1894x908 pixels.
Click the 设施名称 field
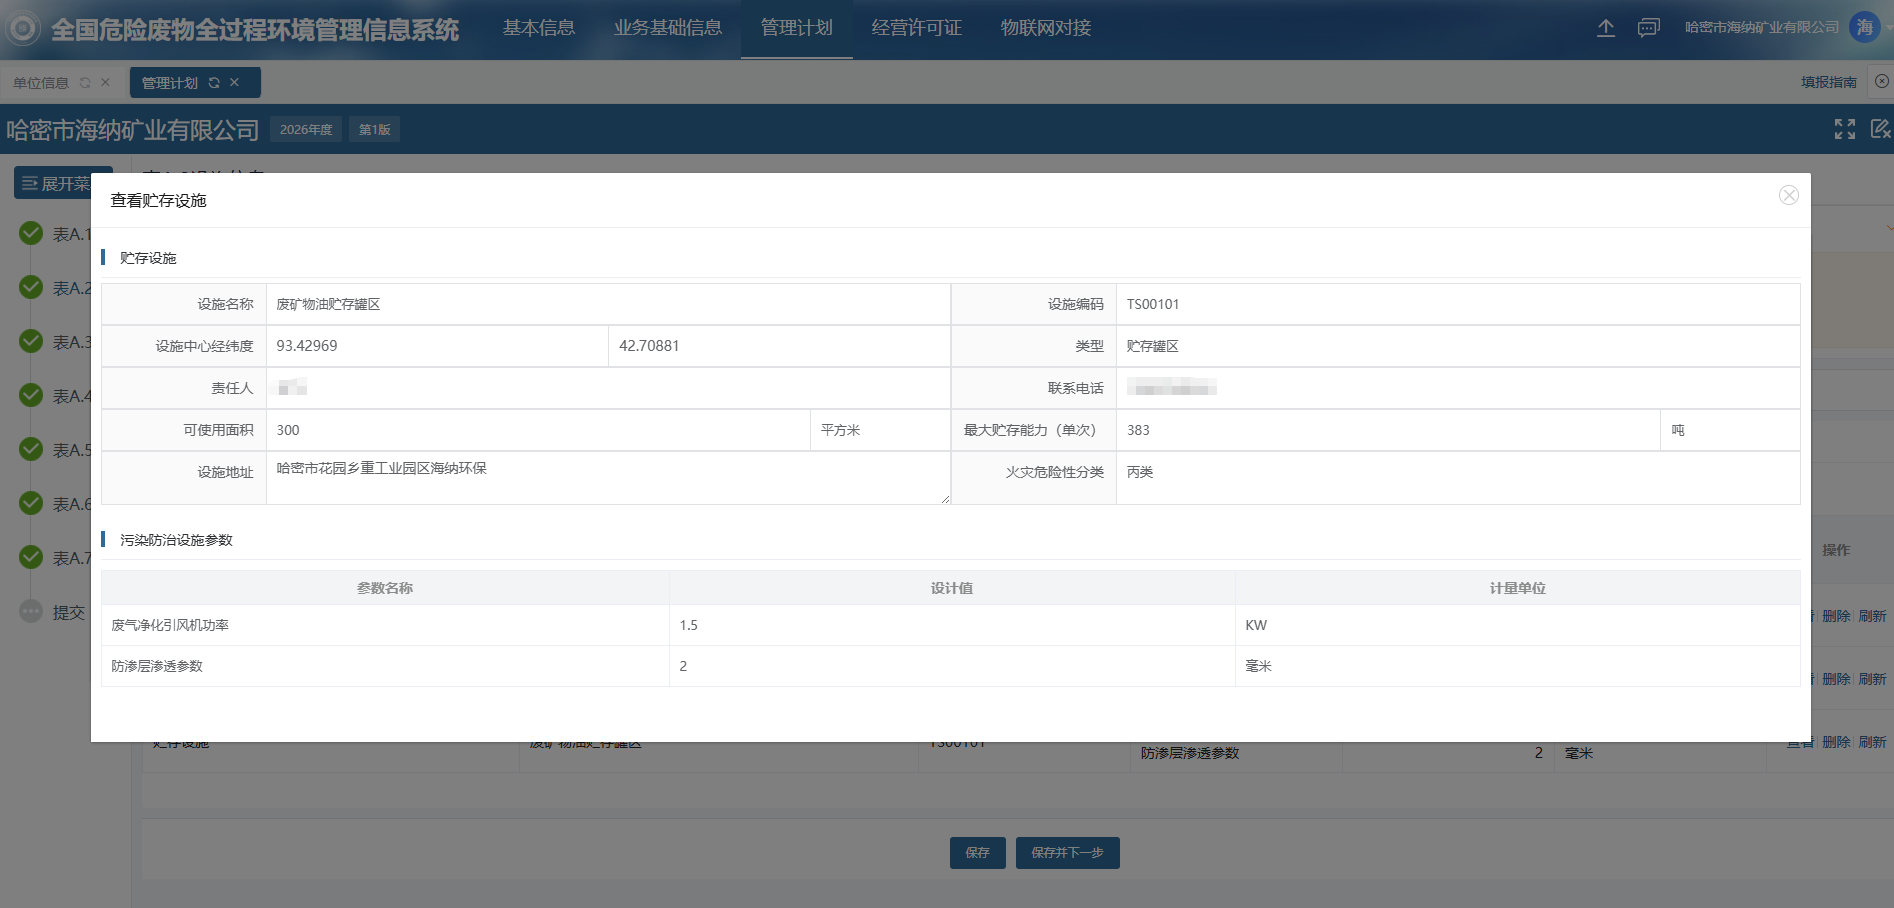click(x=607, y=304)
